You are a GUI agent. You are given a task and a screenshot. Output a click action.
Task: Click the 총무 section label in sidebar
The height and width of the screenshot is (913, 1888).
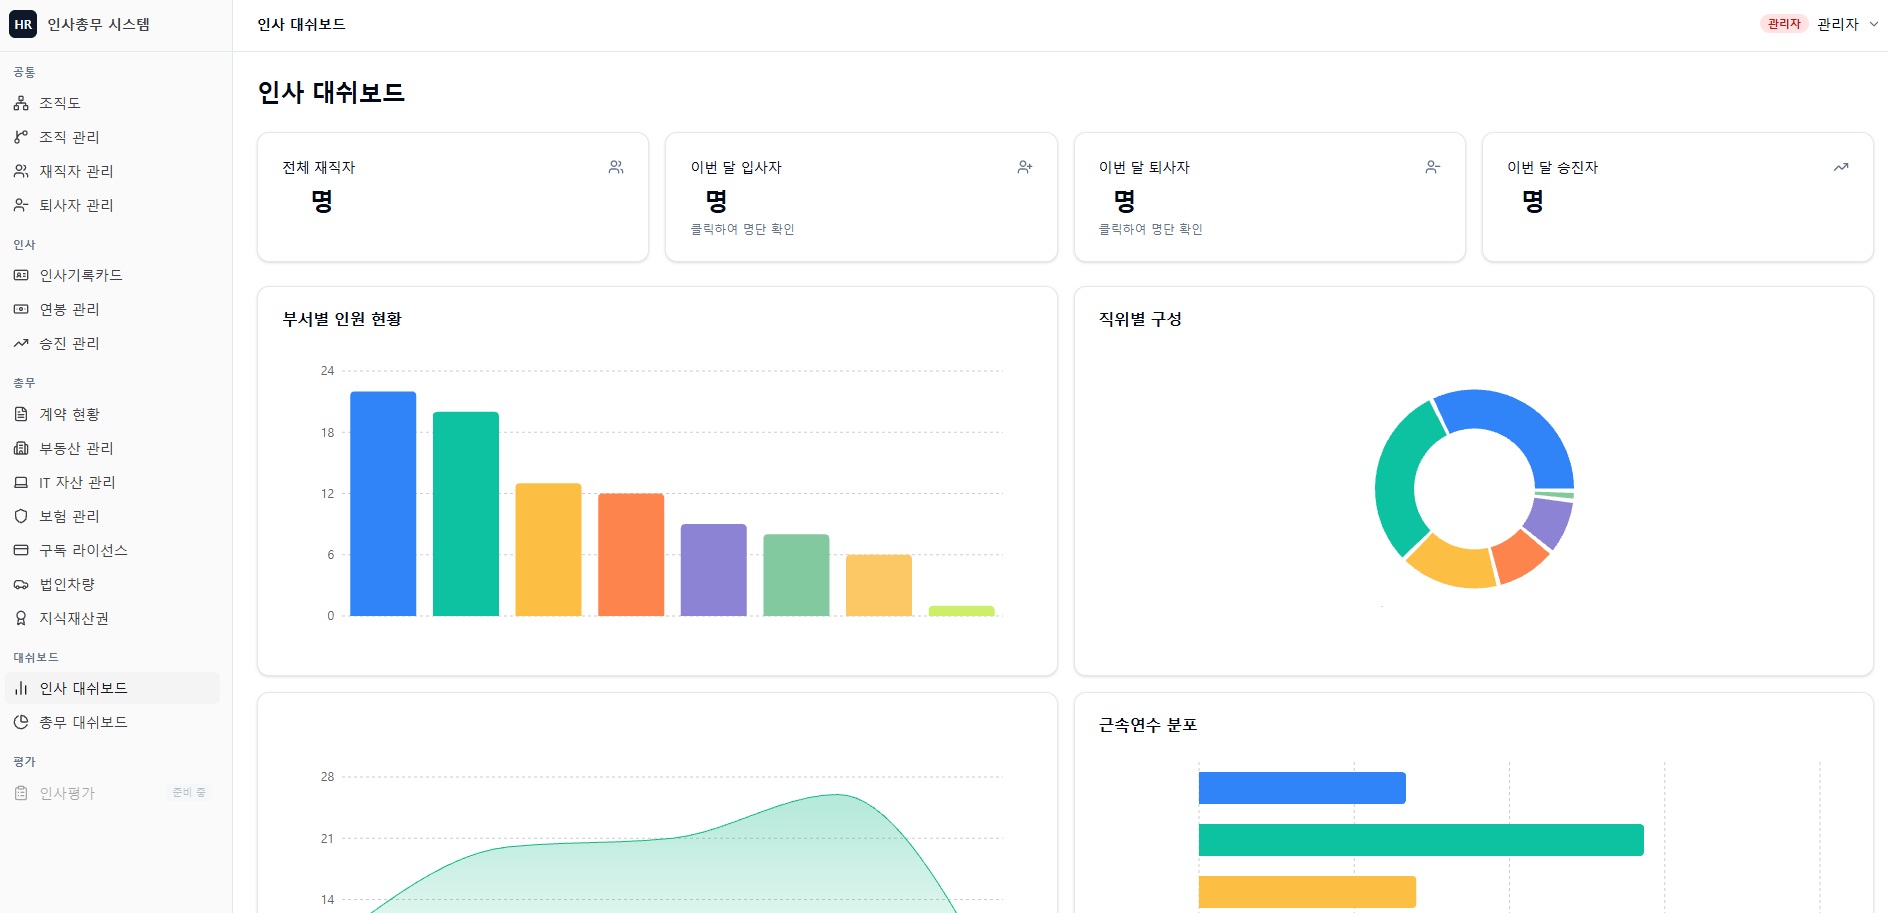click(24, 383)
